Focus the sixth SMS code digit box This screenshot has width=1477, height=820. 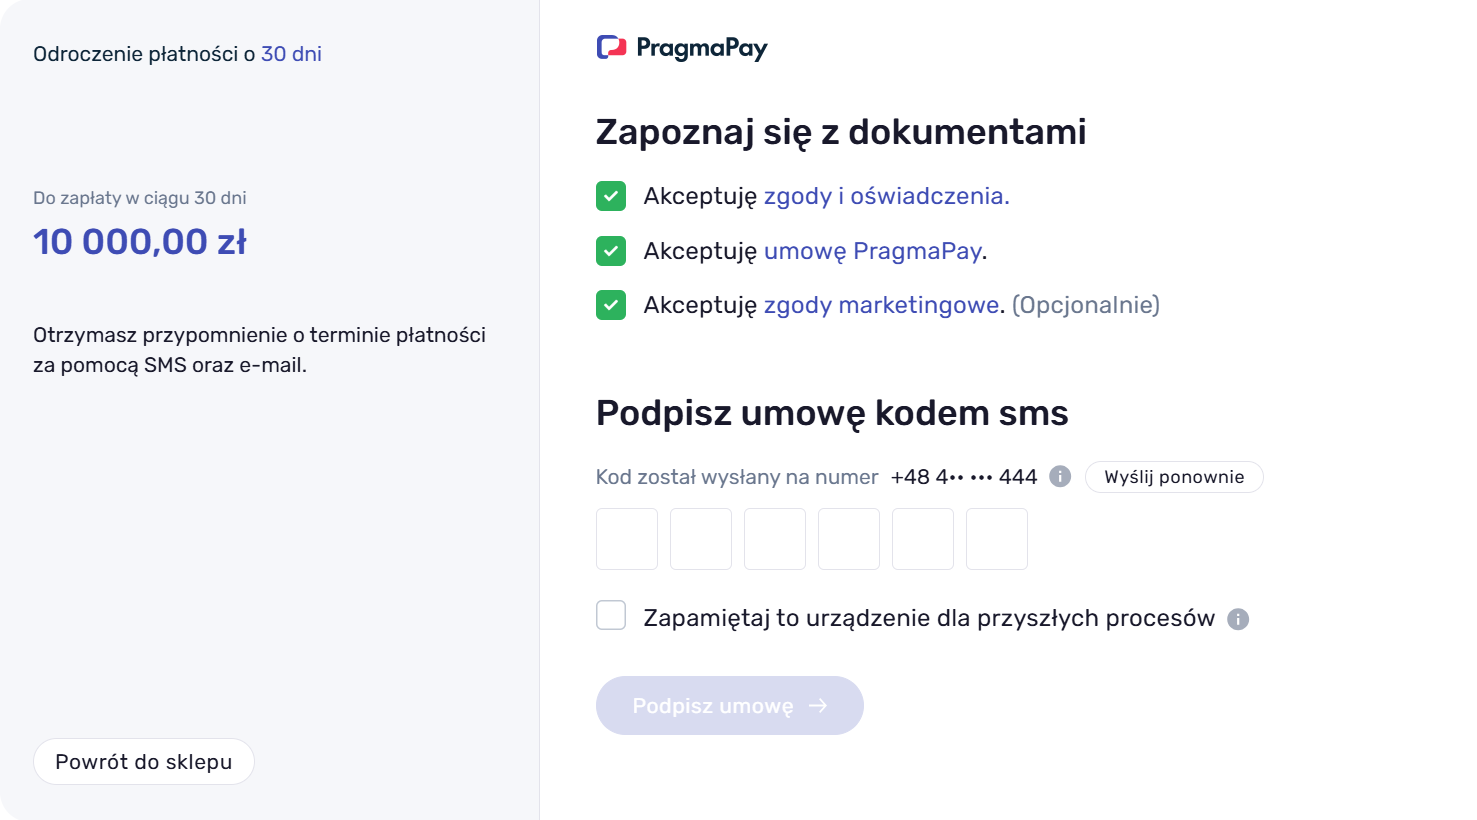pos(997,539)
